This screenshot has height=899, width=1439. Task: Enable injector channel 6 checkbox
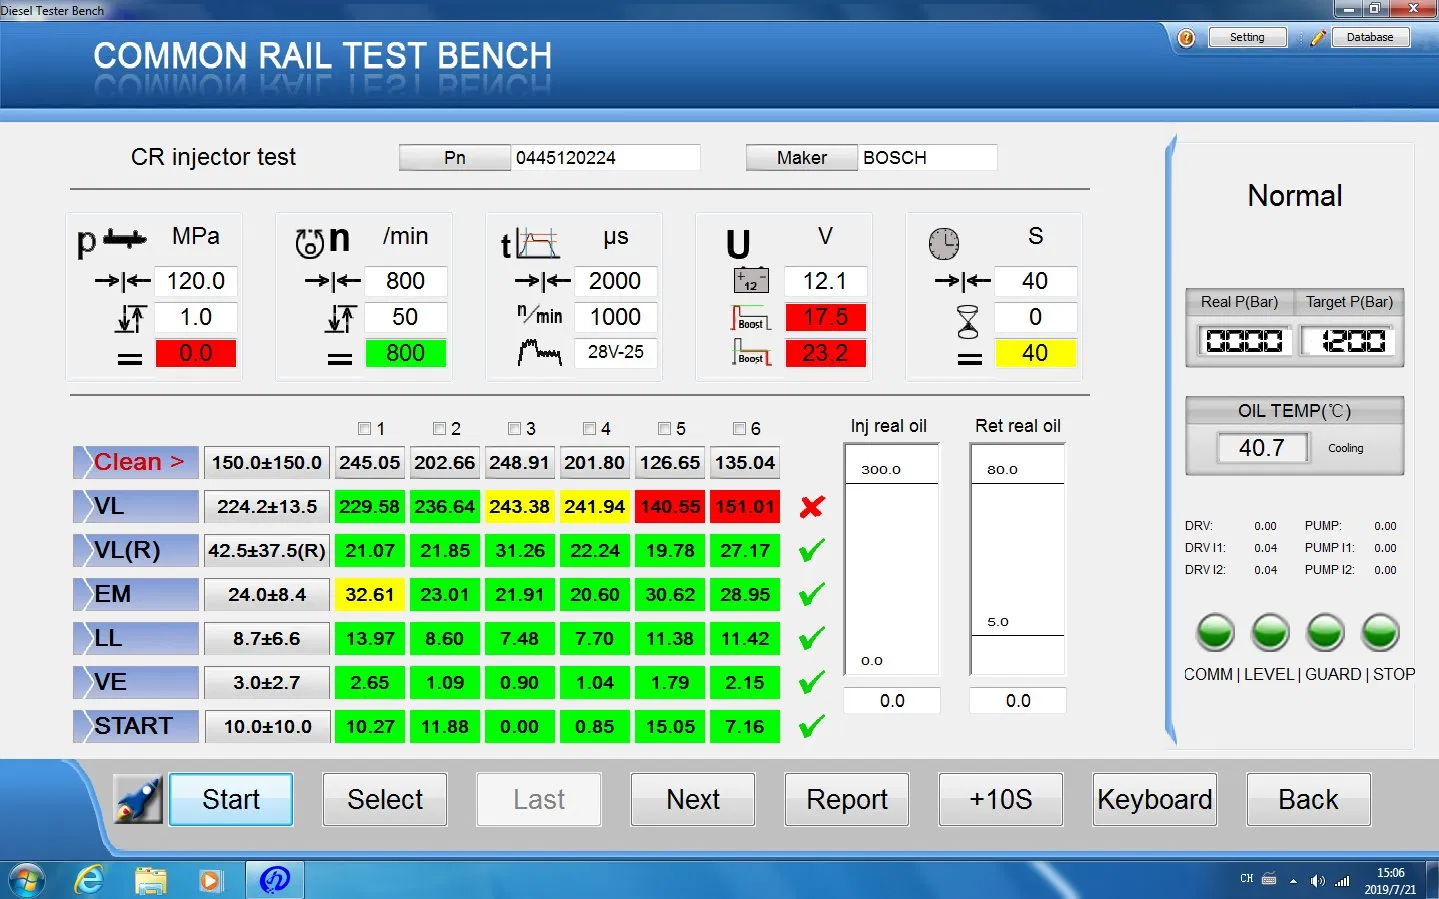point(740,428)
